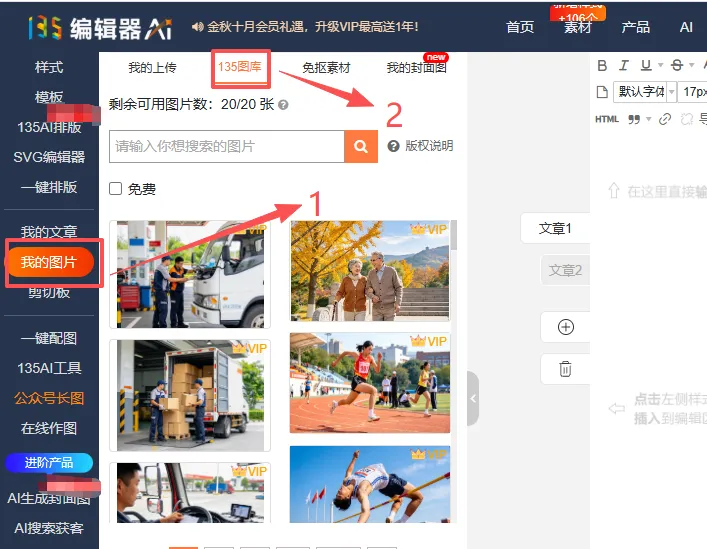Apply underline with the U icon
Image resolution: width=707 pixels, height=549 pixels.
pos(646,66)
